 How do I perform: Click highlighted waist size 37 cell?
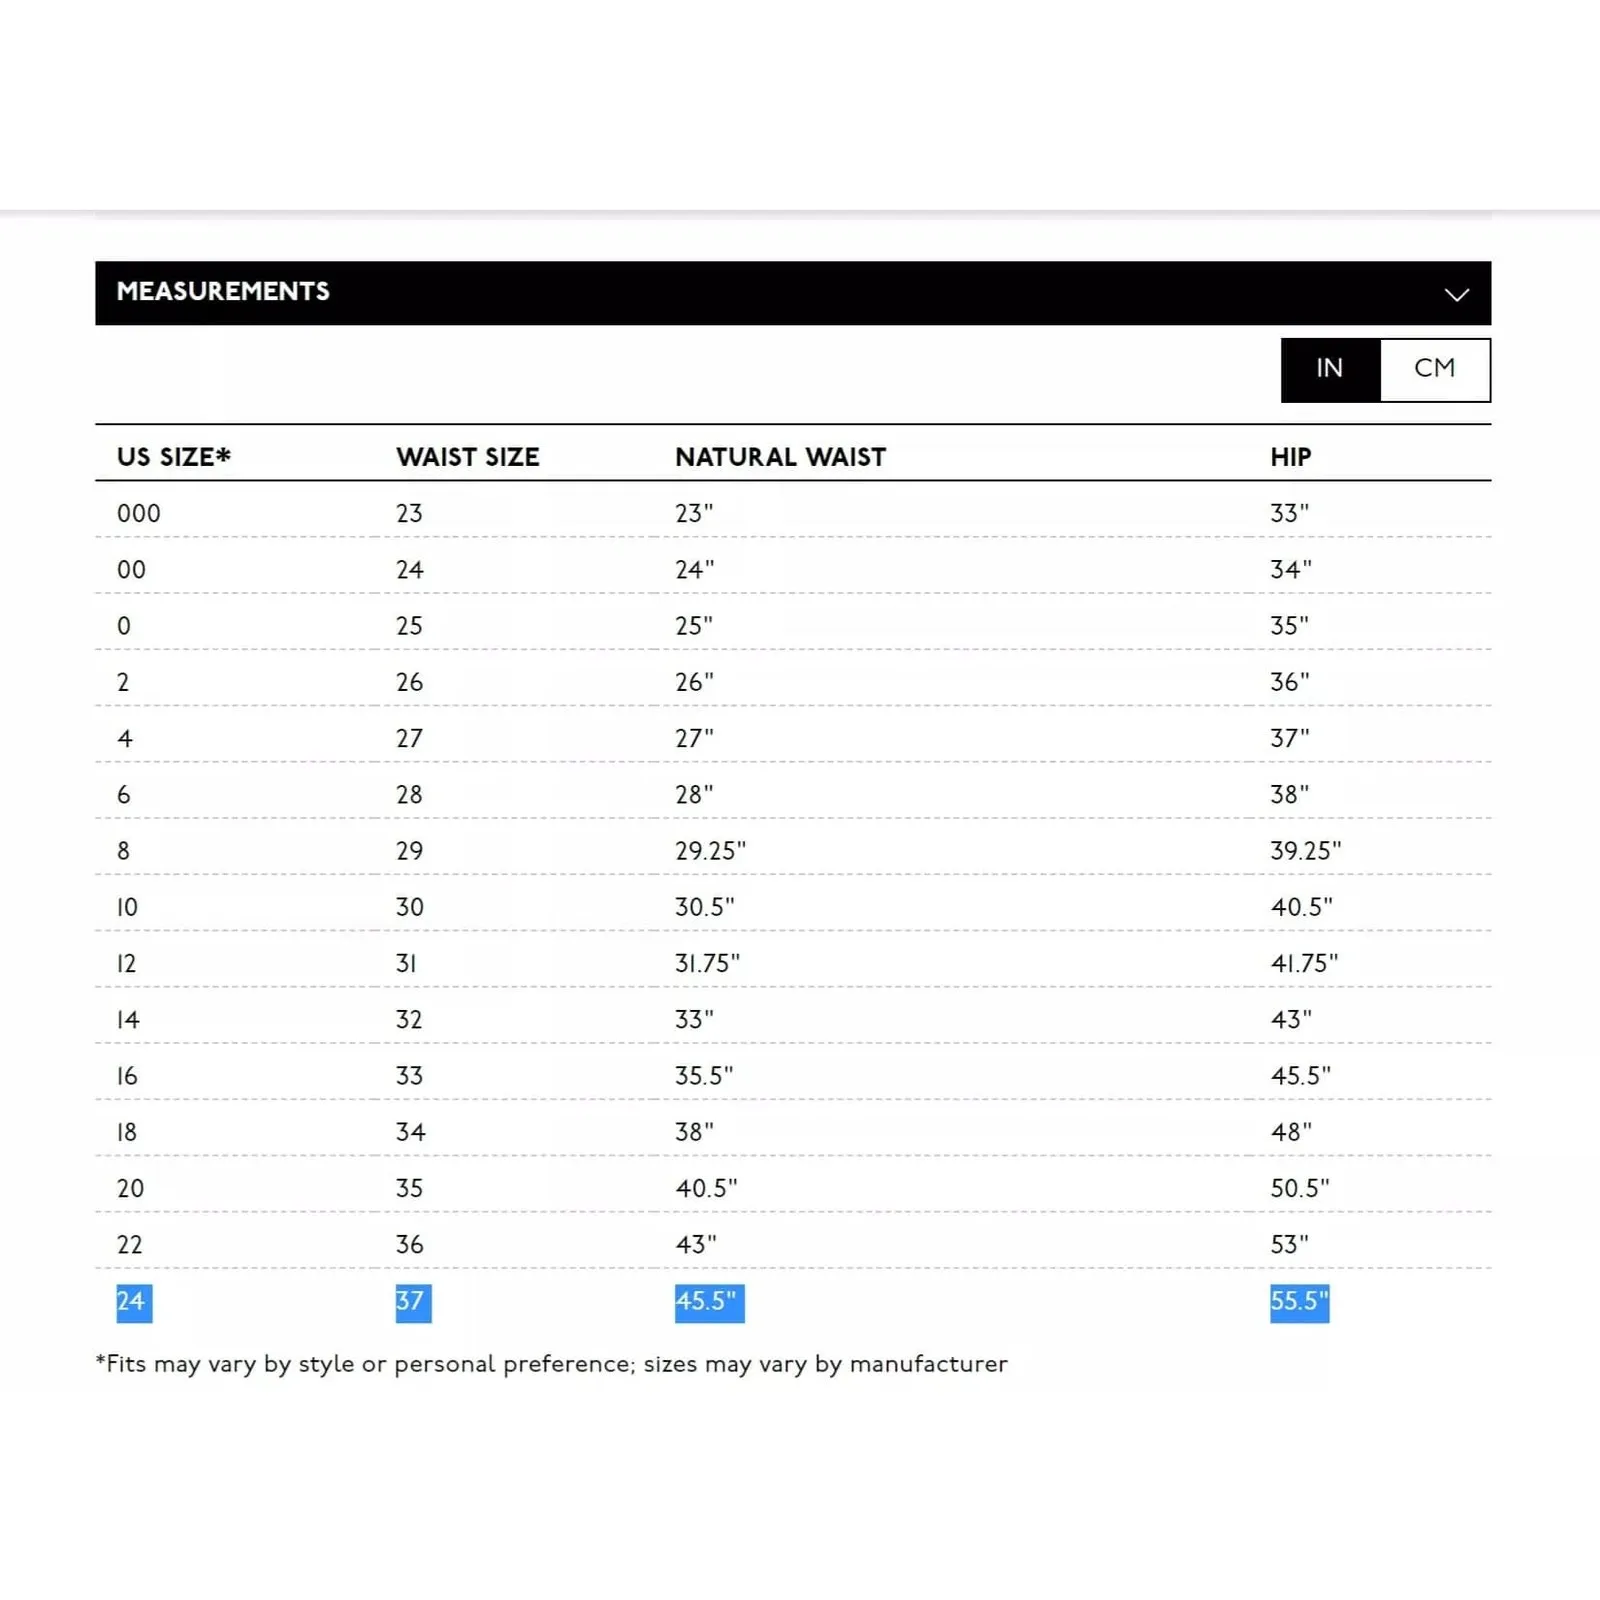pyautogui.click(x=411, y=1302)
